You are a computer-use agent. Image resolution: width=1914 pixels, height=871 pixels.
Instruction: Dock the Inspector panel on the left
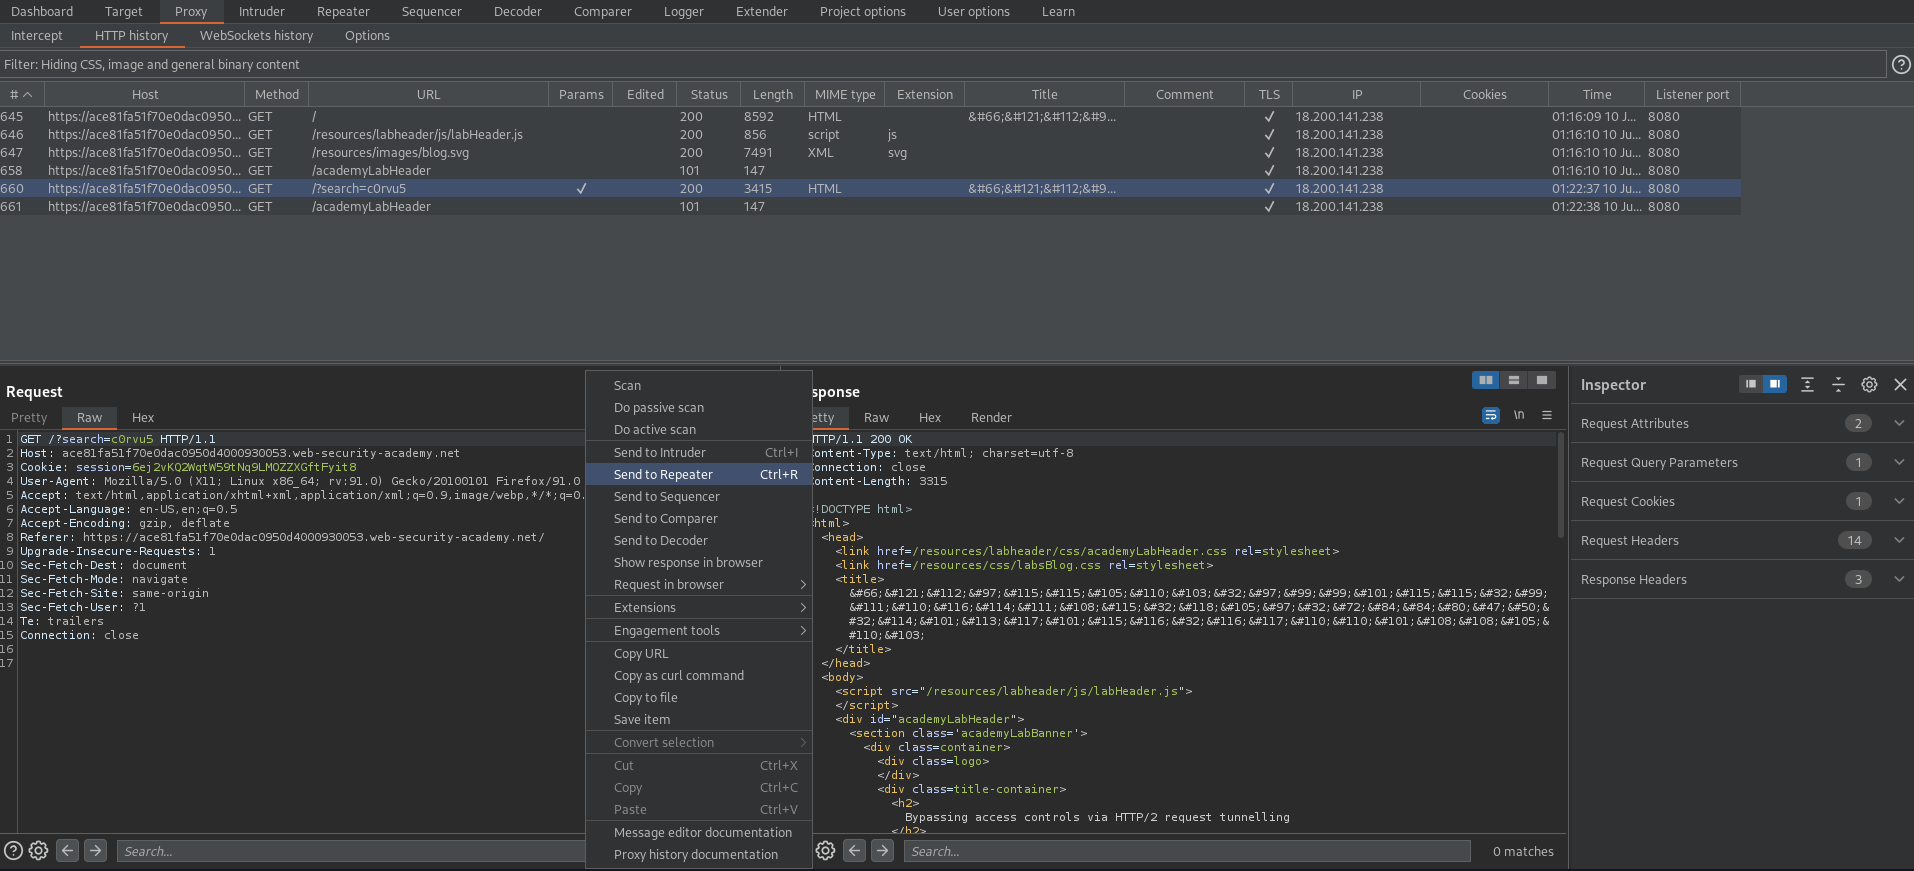coord(1750,384)
